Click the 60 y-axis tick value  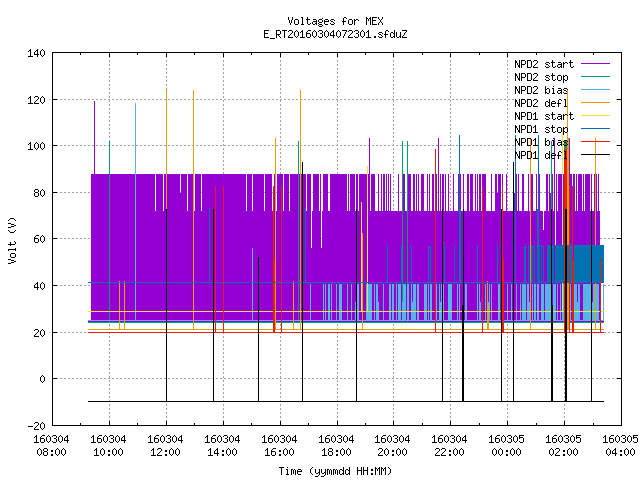(x=39, y=239)
